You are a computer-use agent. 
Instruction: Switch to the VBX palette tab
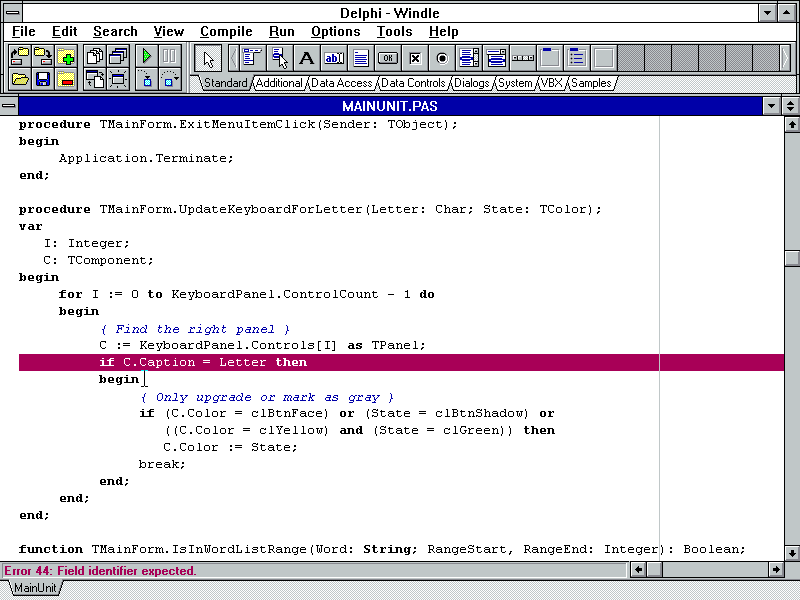551,83
